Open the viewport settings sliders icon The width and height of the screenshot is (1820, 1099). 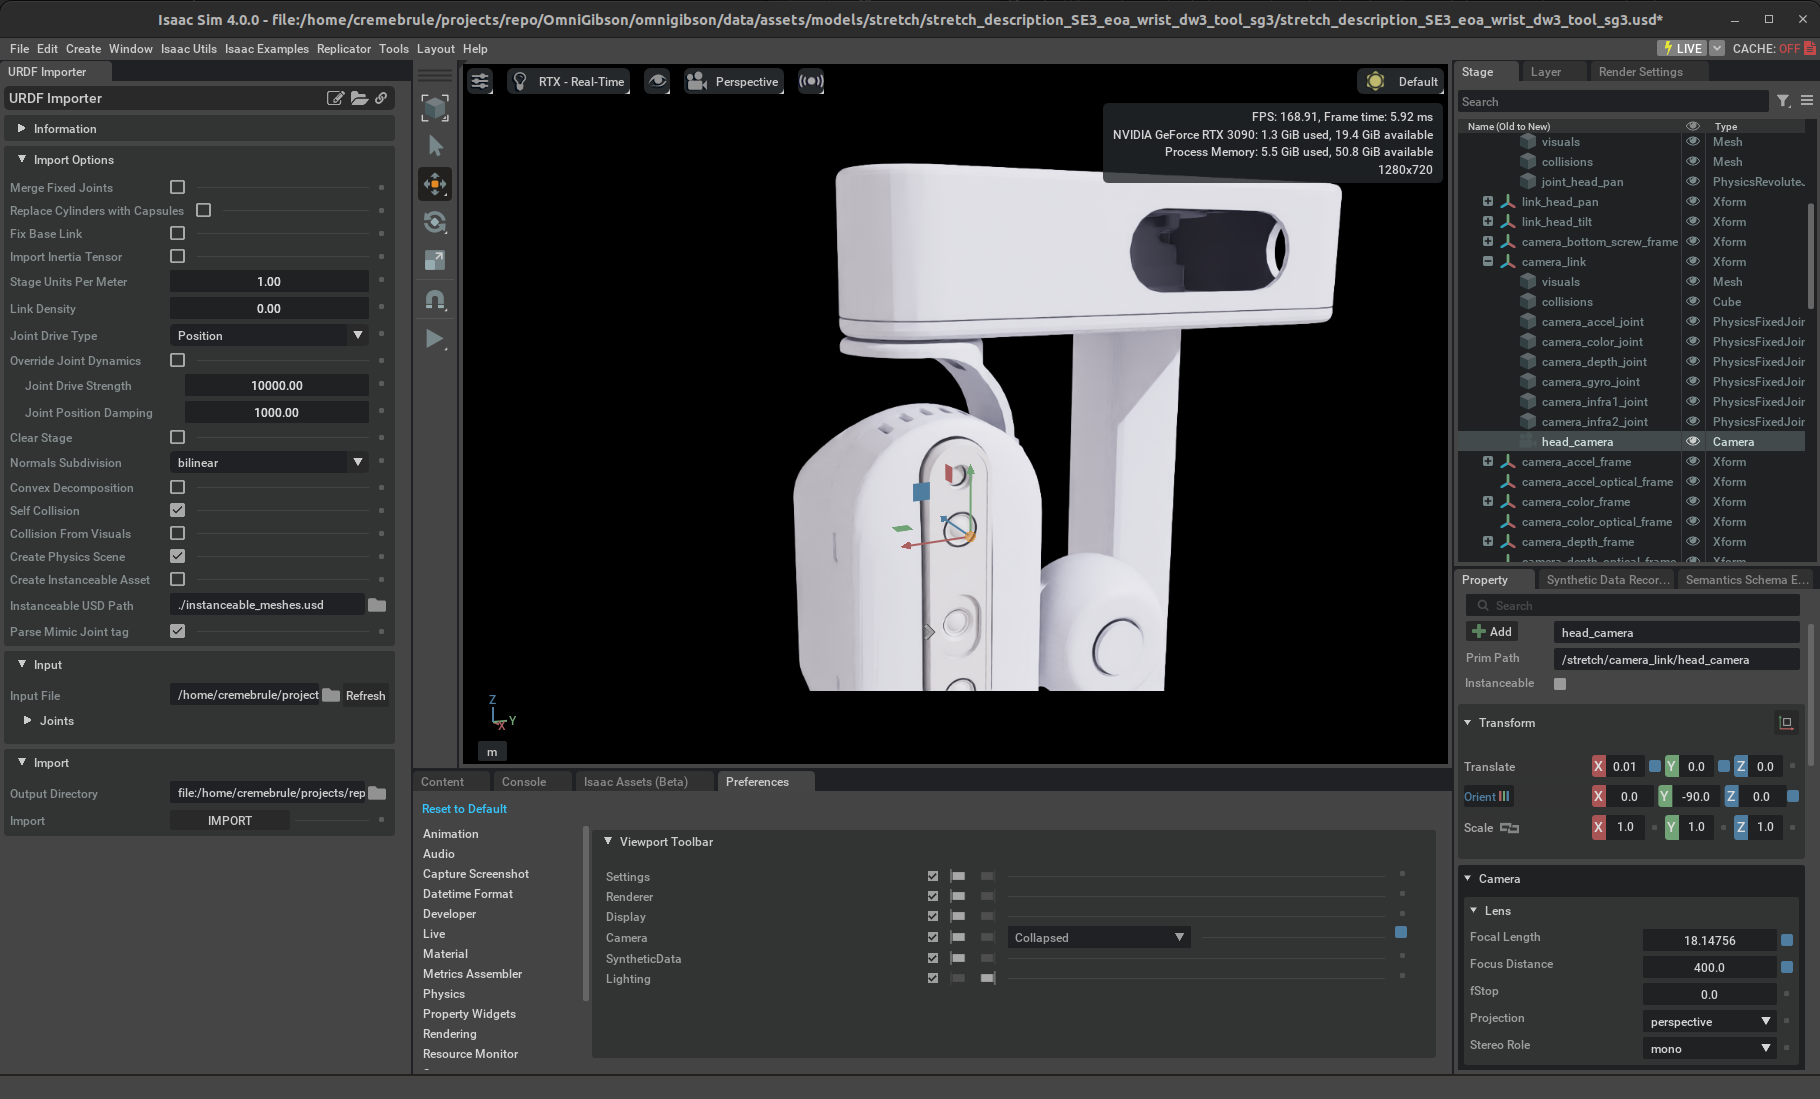481,82
